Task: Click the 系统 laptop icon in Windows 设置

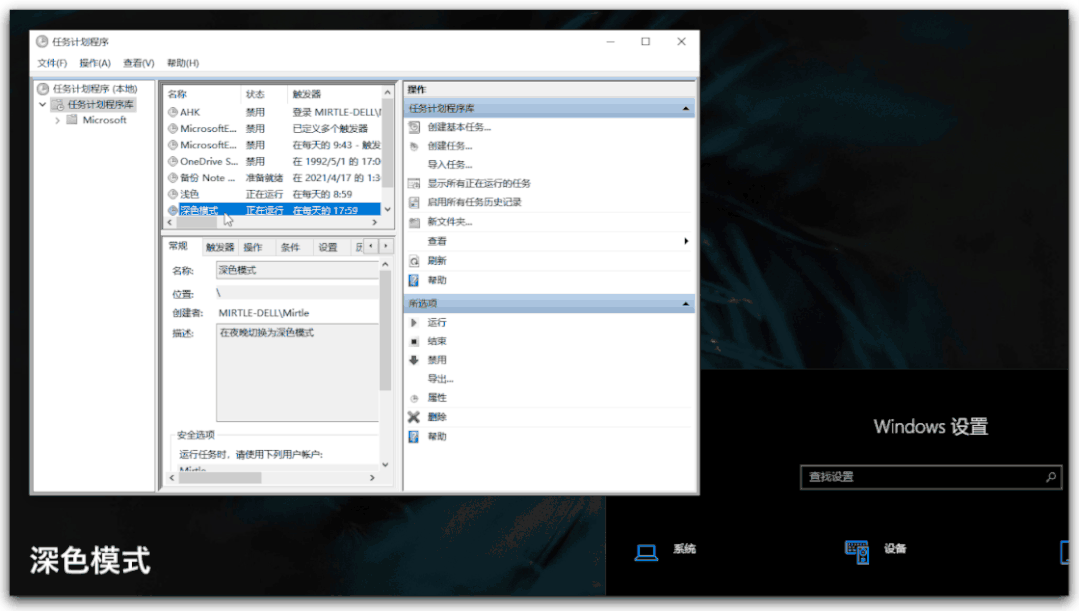Action: 646,551
